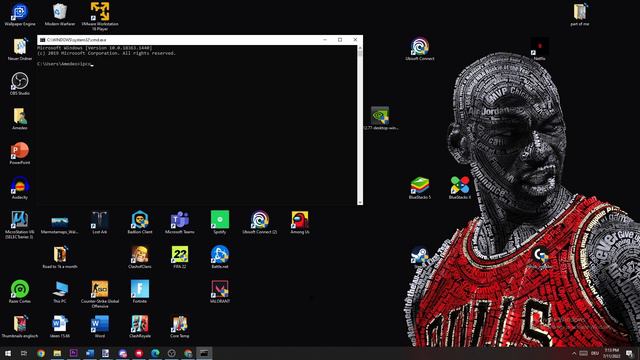
Task: Launch the Among Us shortcut
Action: click(300, 222)
